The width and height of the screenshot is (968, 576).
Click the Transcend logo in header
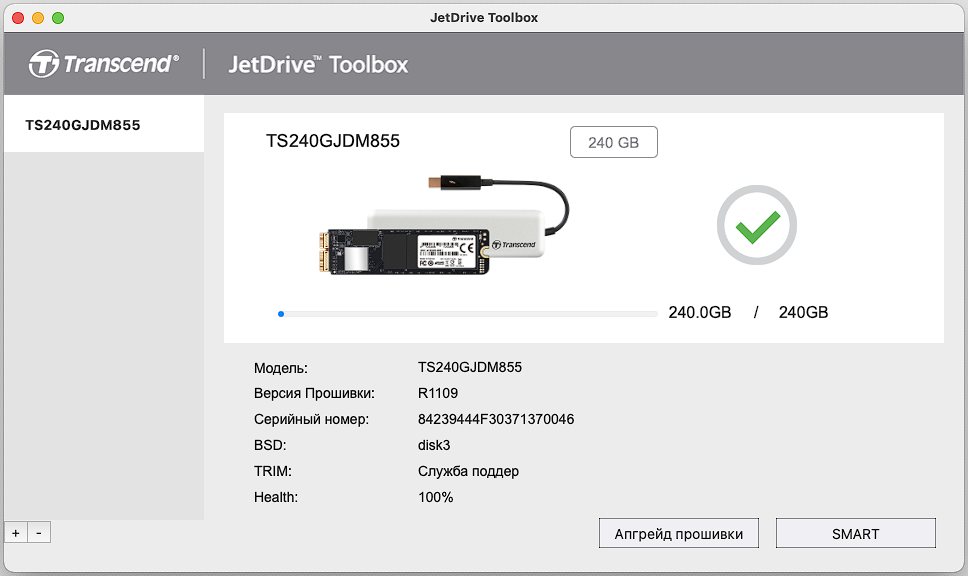coord(104,64)
